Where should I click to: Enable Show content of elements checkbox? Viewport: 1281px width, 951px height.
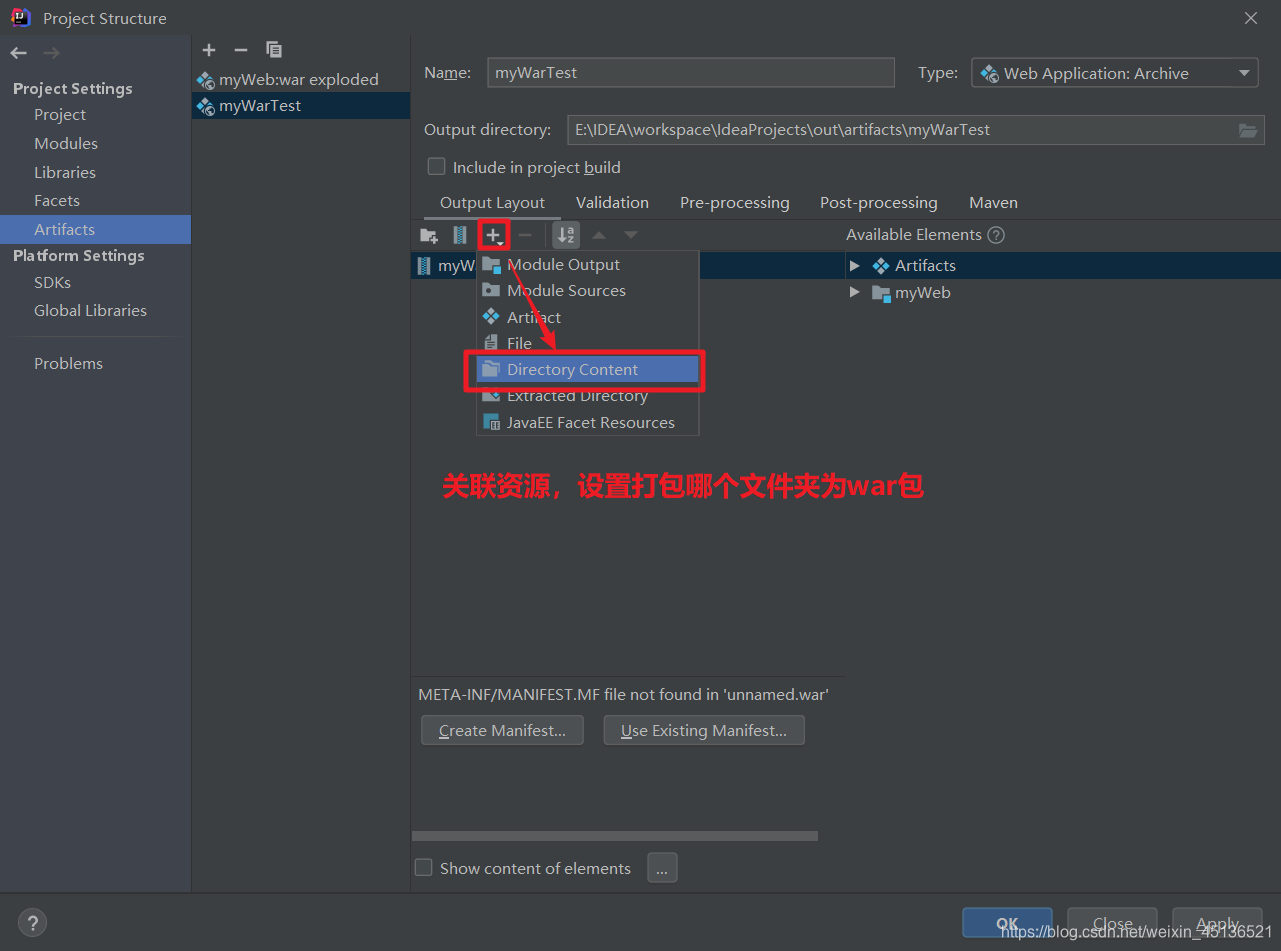[424, 868]
